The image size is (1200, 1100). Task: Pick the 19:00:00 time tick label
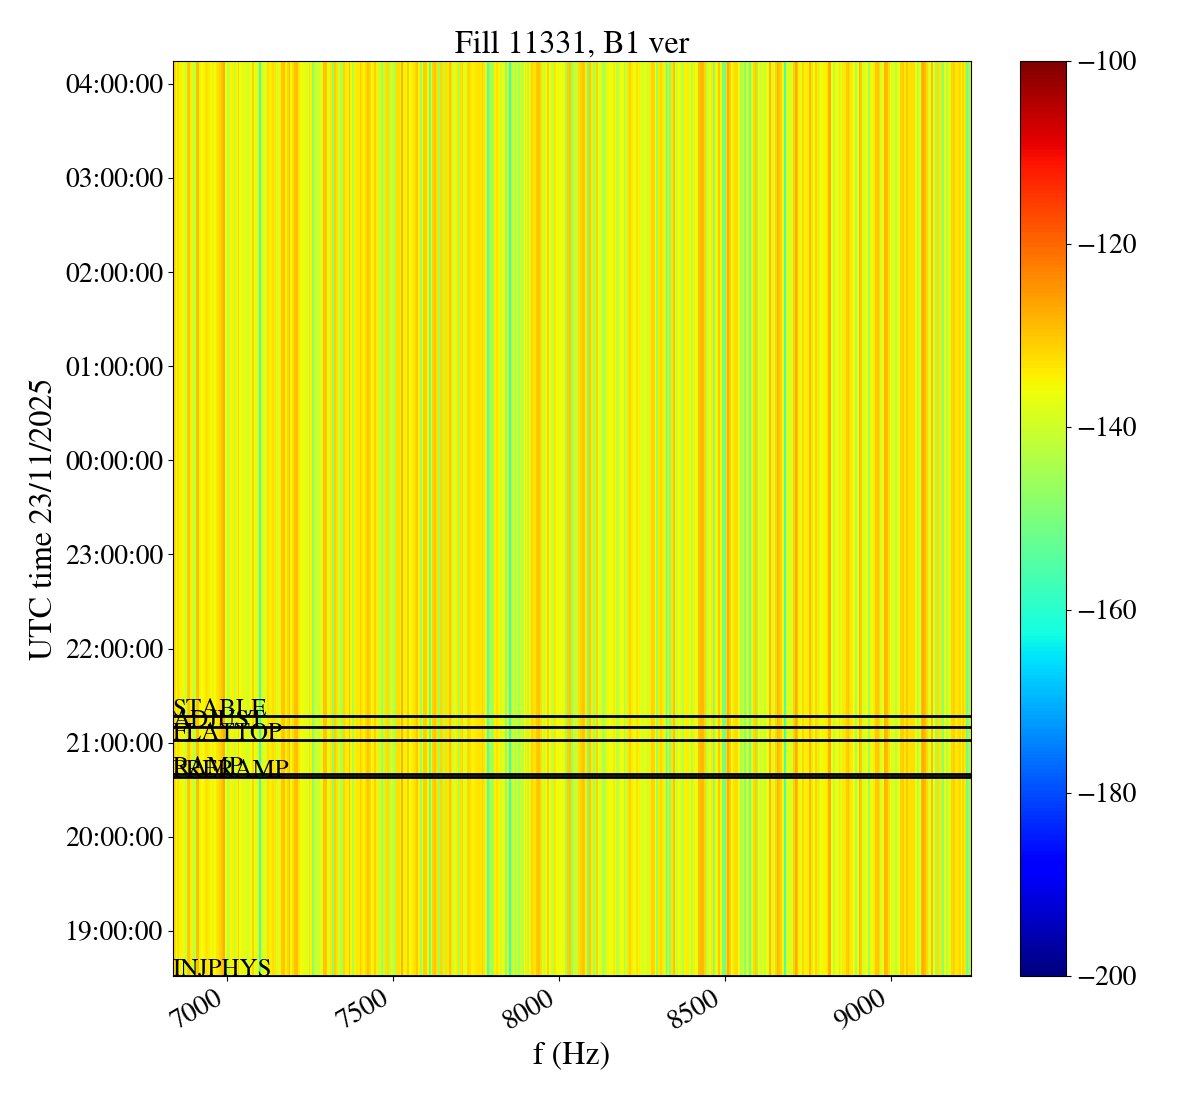coord(114,931)
